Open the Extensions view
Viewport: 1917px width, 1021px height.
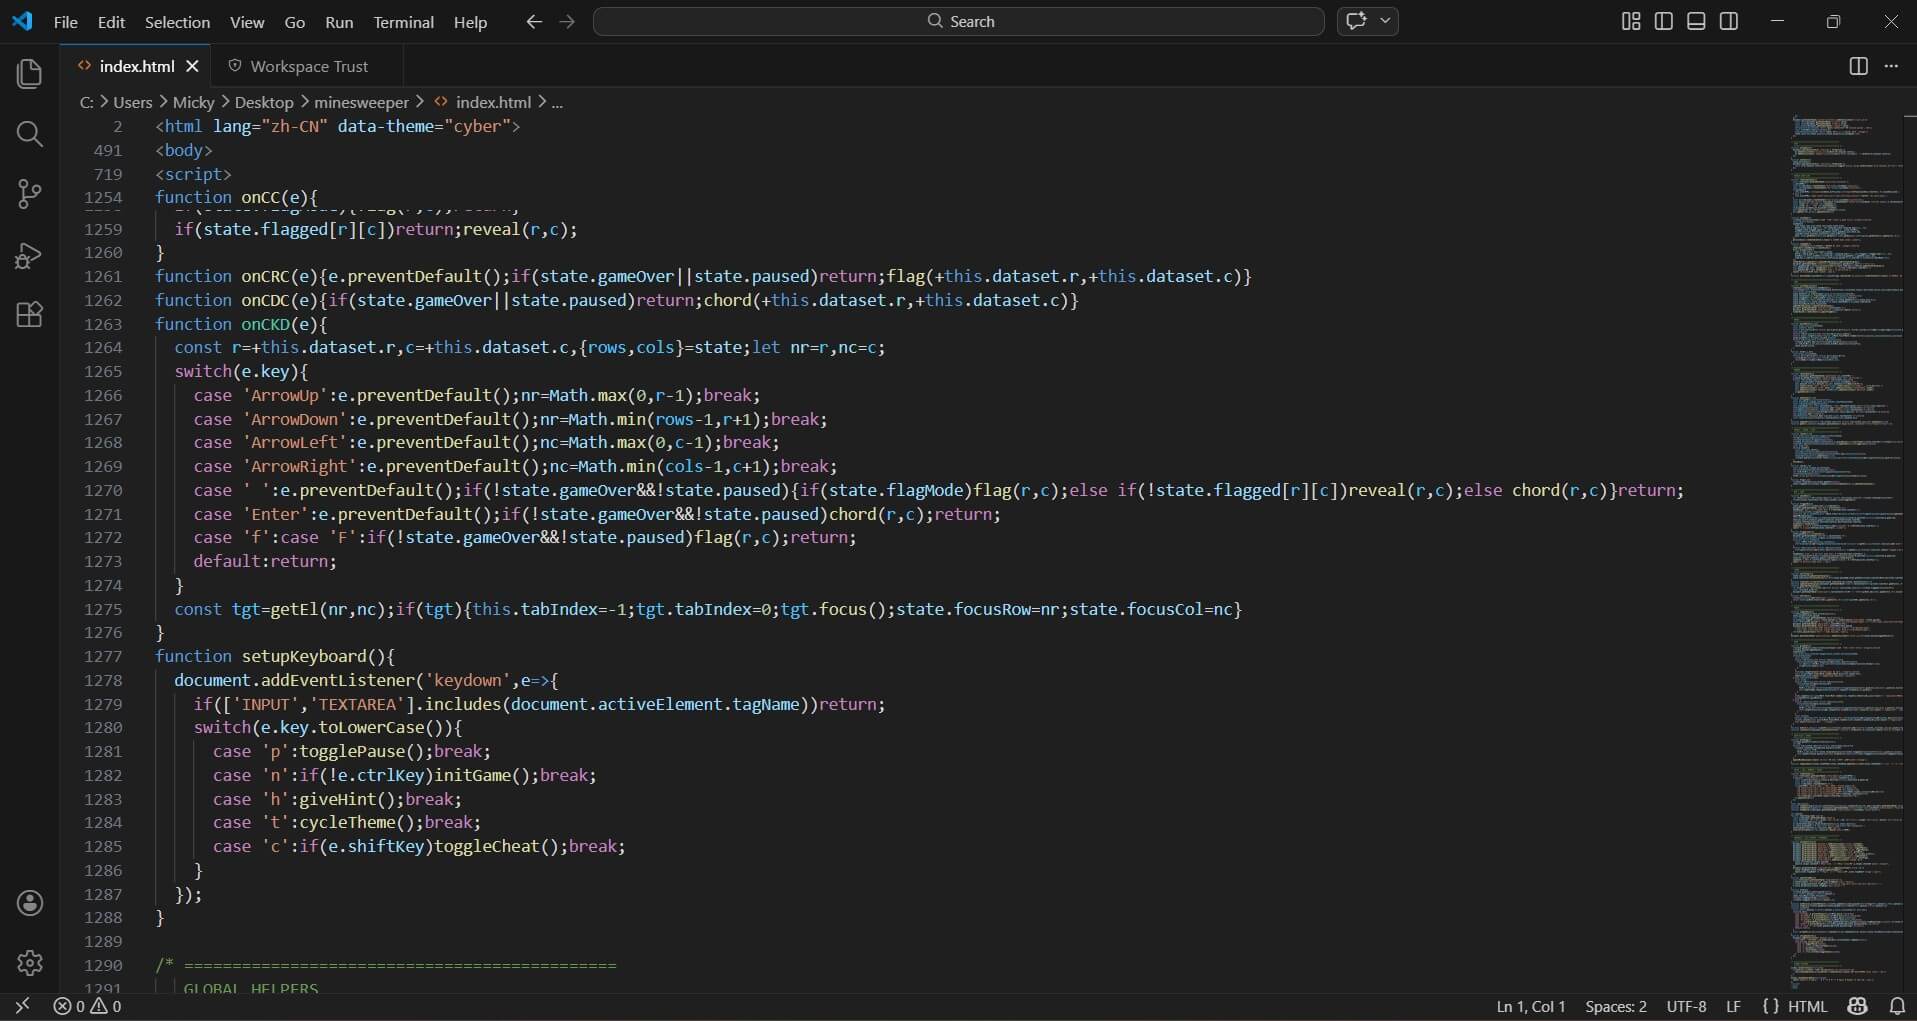click(30, 315)
